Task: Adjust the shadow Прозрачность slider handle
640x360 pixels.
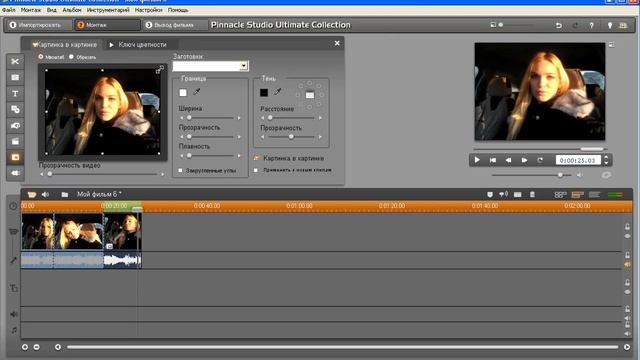Action: 291,137
